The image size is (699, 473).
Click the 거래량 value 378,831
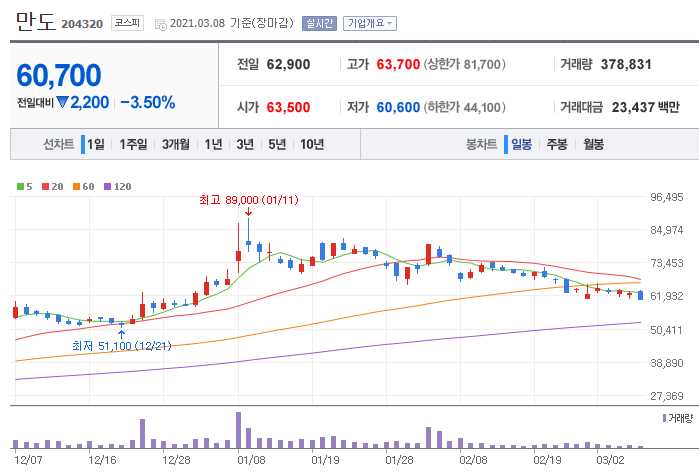coord(626,64)
